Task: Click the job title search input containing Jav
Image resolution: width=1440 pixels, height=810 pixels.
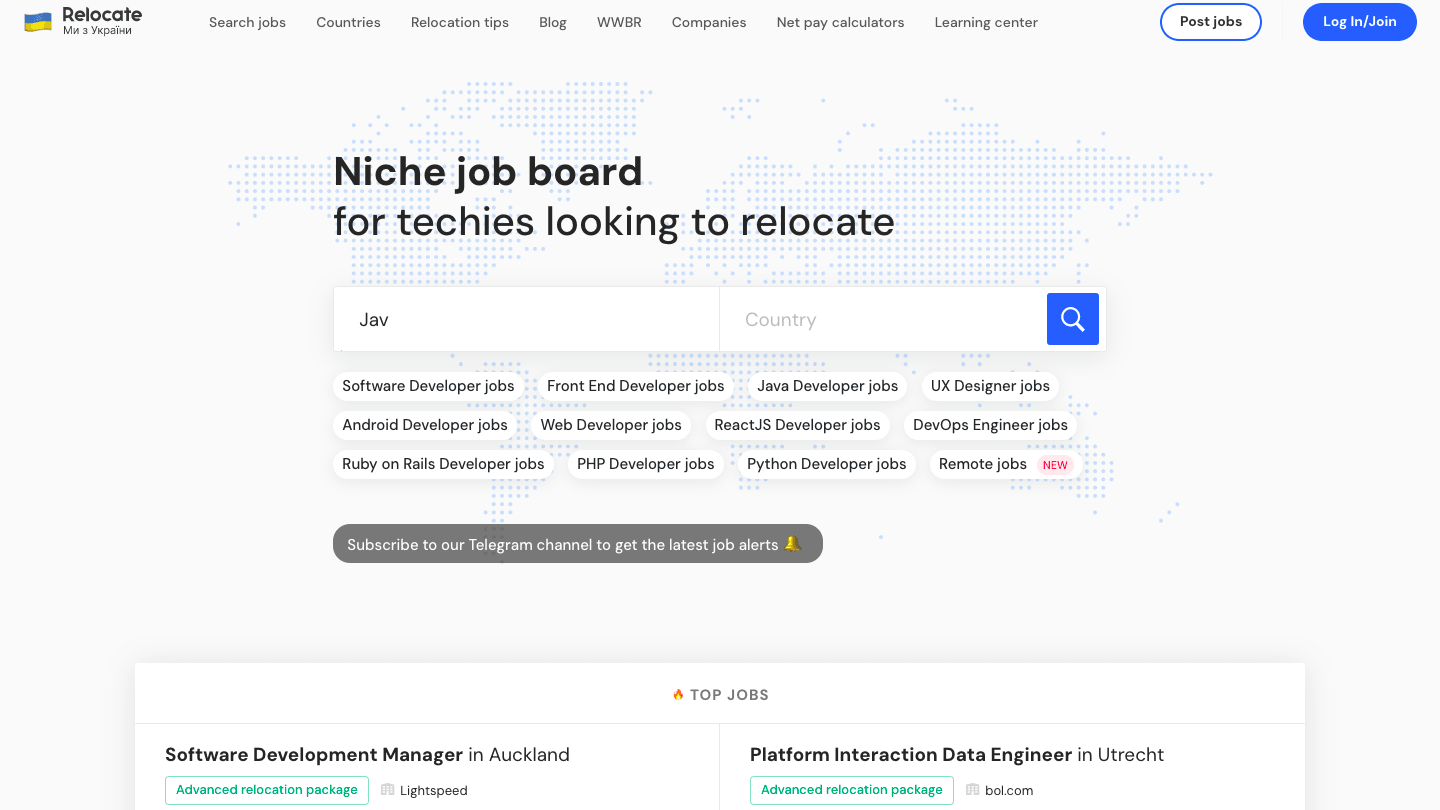Action: point(525,319)
